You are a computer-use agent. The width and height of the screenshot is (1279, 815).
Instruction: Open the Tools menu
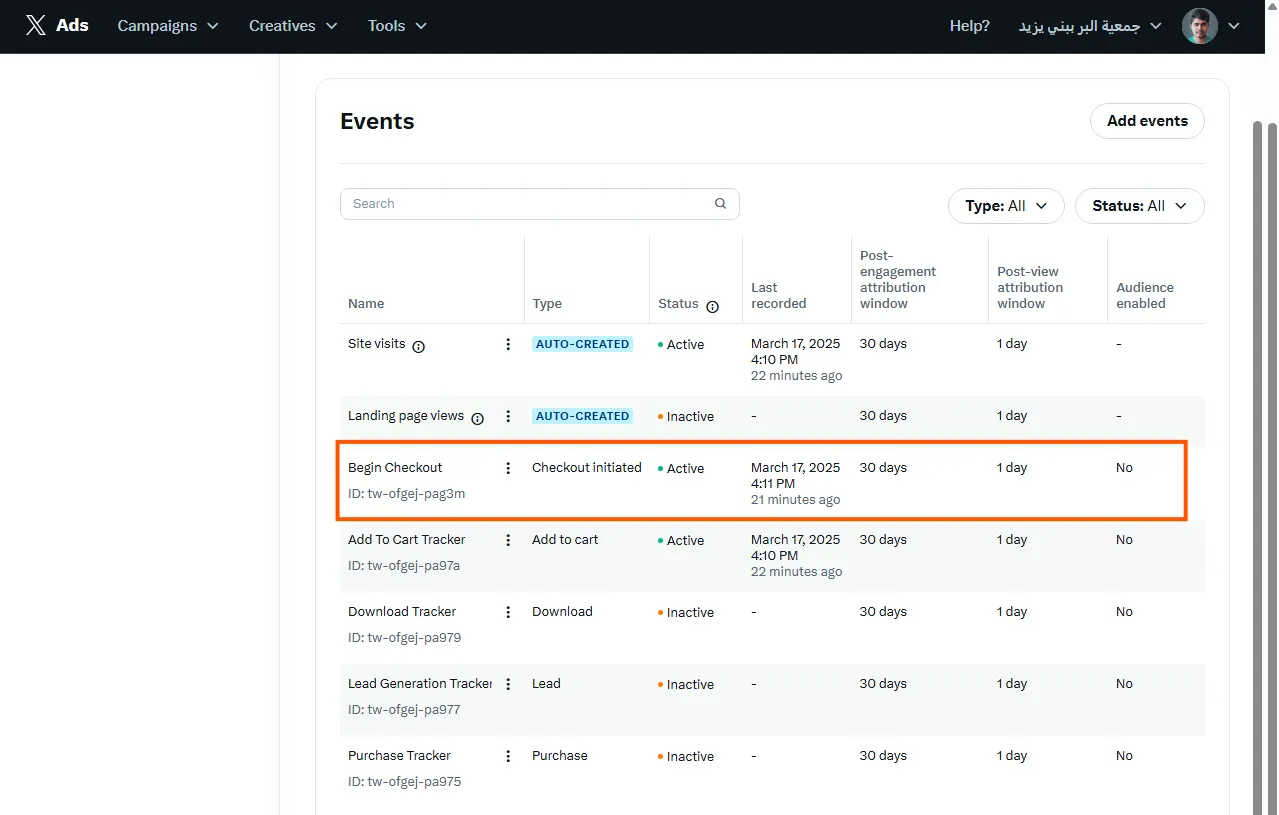(397, 26)
